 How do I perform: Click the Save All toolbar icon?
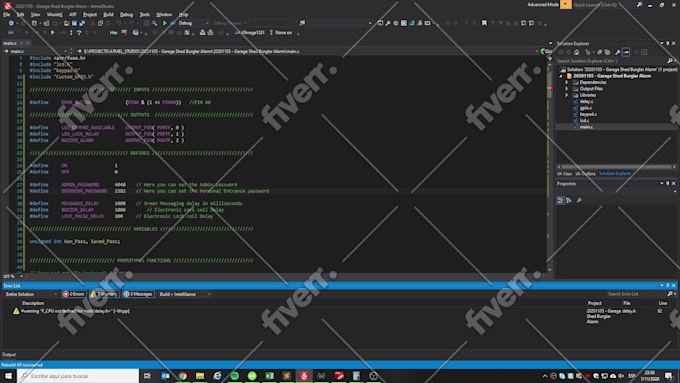click(x=82, y=23)
